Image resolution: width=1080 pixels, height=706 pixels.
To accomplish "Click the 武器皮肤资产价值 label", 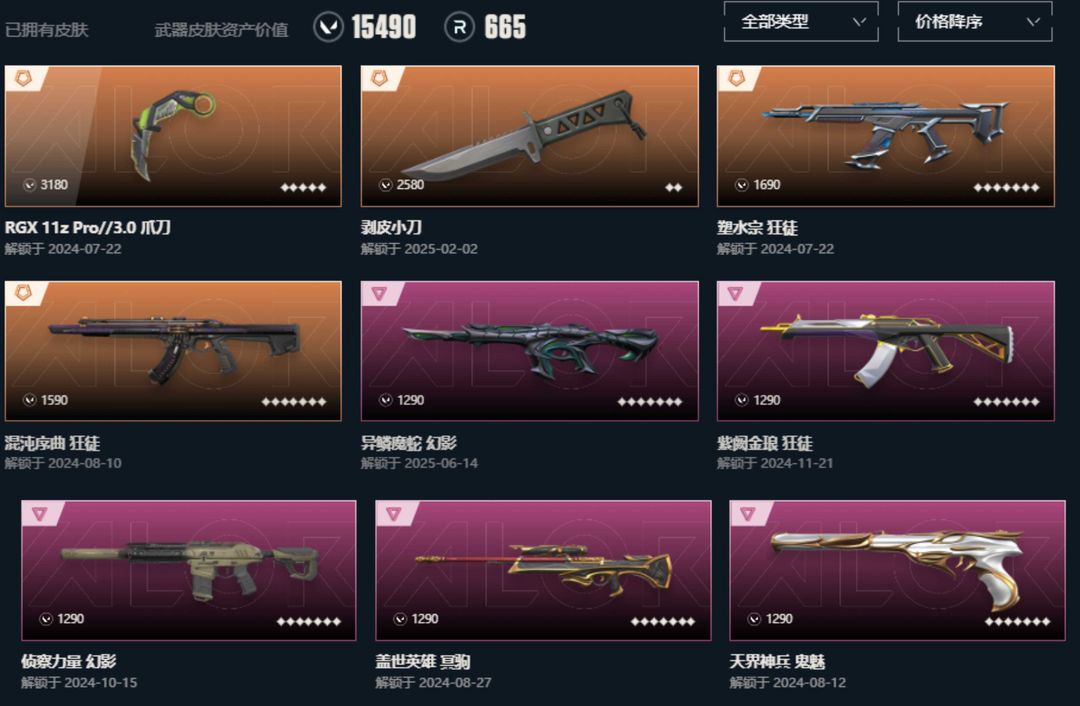I will click(x=221, y=30).
